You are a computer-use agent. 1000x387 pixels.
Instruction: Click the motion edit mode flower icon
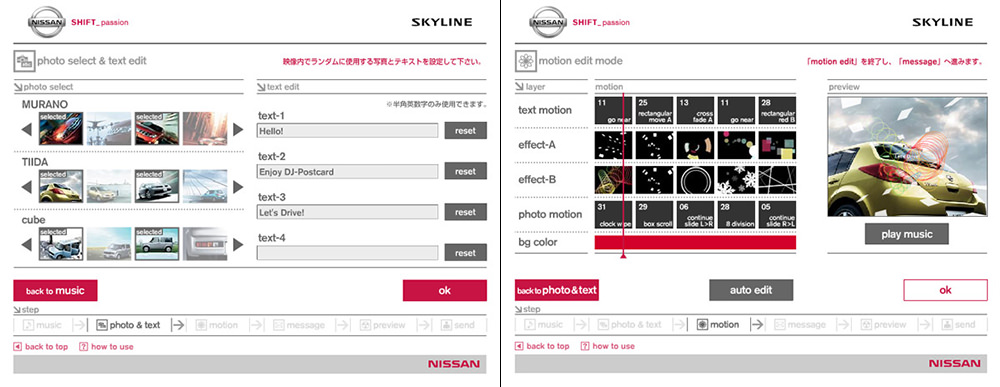coord(526,61)
